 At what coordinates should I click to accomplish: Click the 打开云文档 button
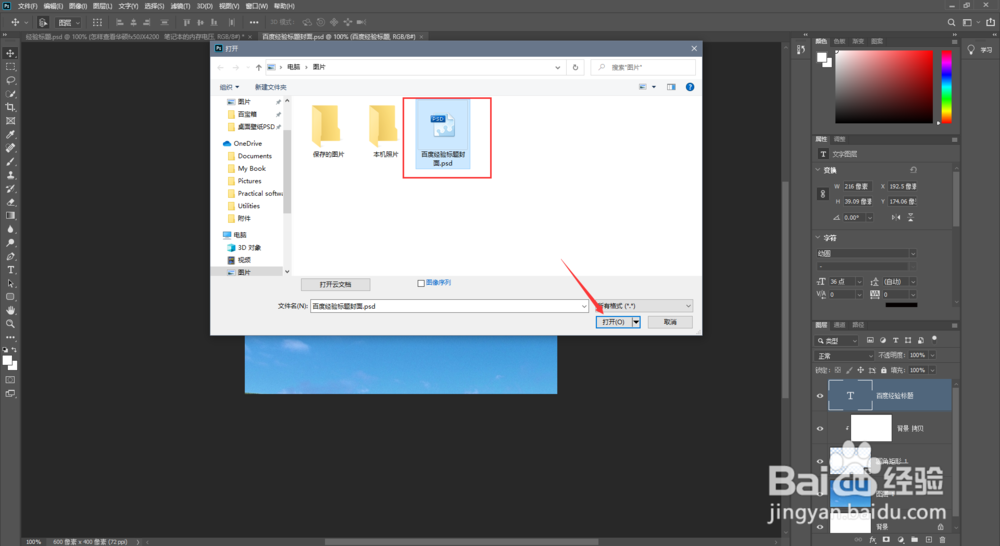pos(335,284)
